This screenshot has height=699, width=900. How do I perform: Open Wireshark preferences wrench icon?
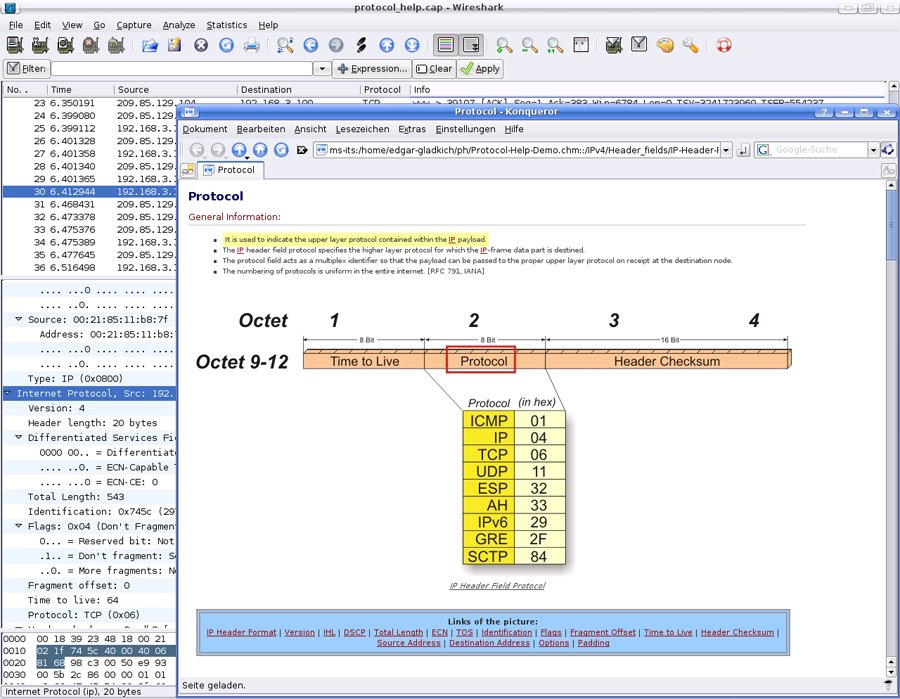pos(690,45)
